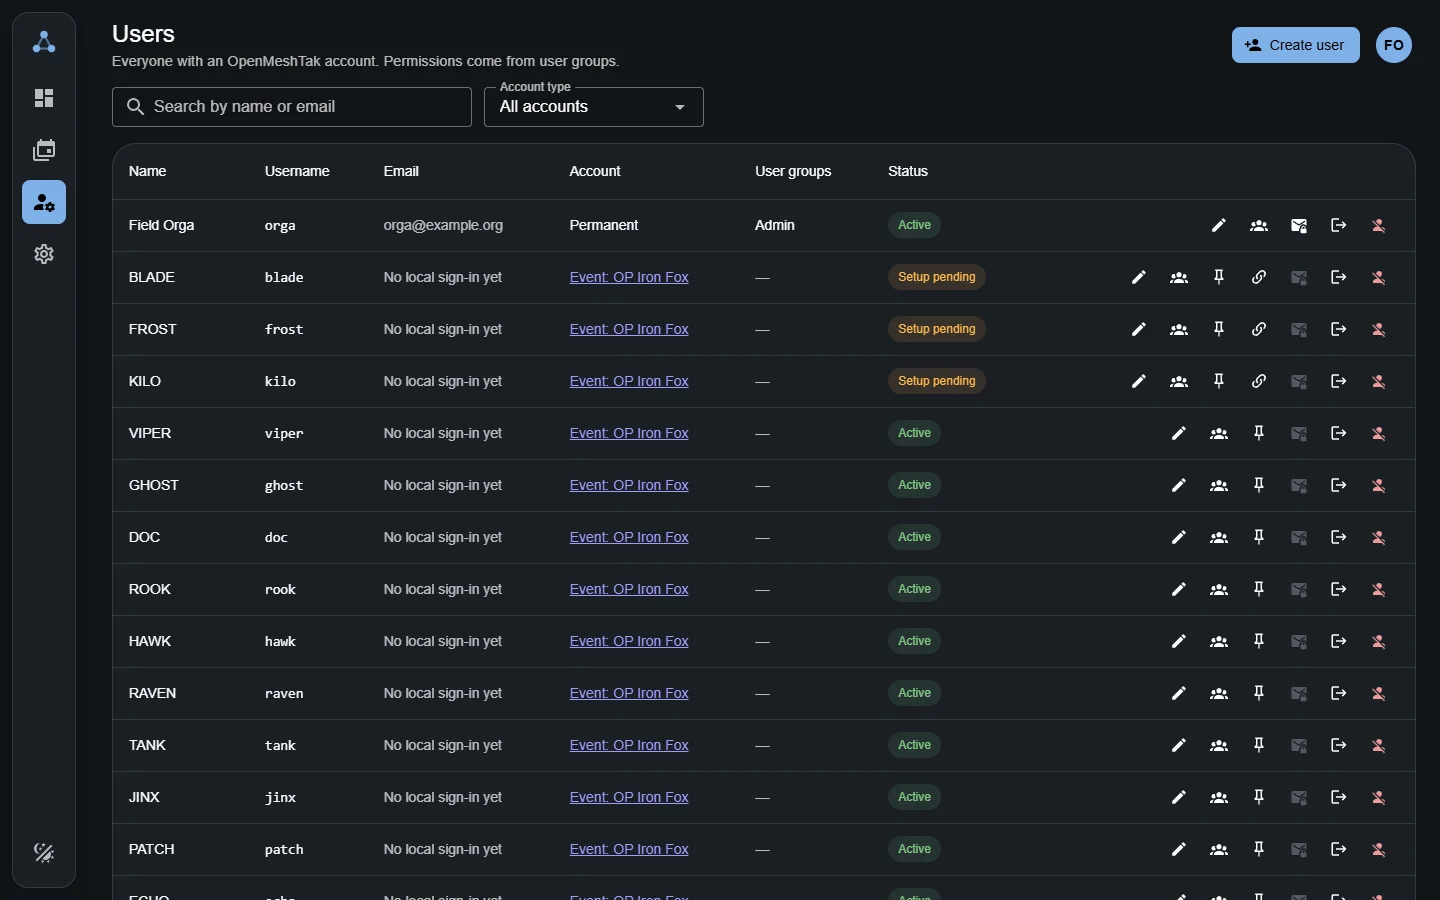Click the Status column header

[x=908, y=172]
